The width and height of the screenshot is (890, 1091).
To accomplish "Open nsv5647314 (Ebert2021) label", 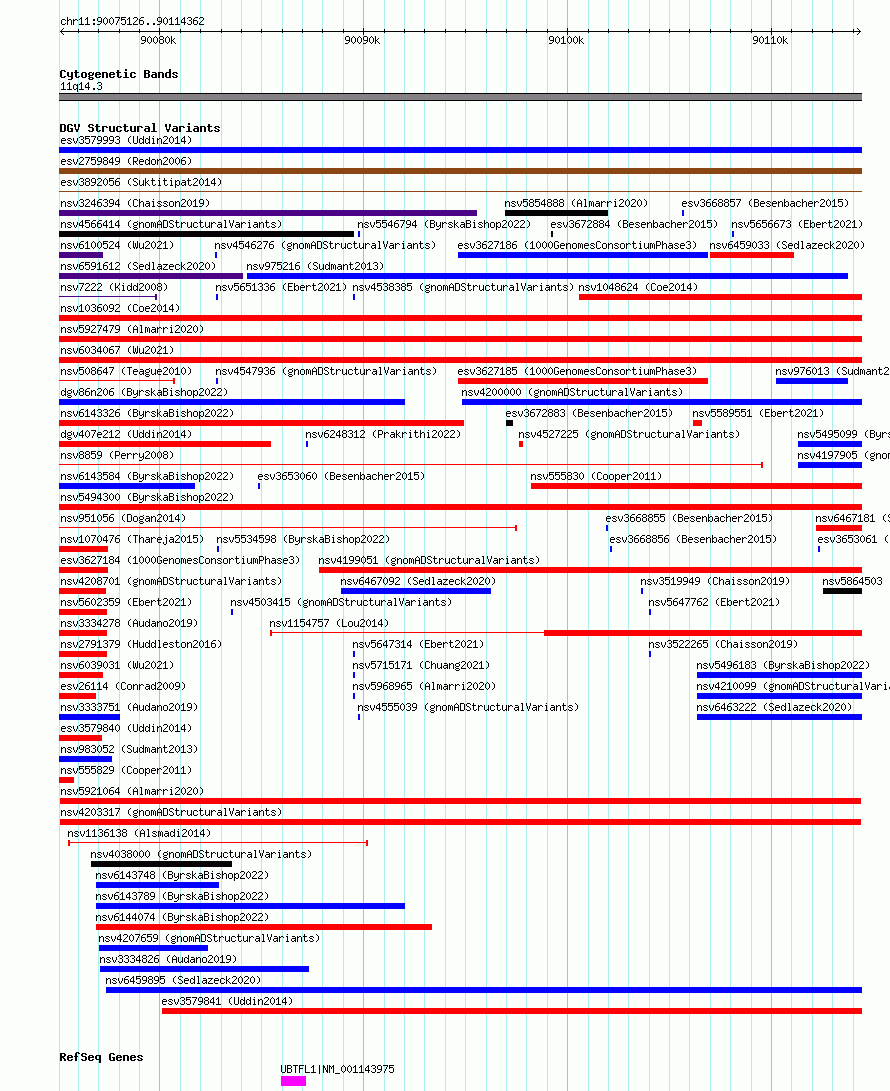I will pyautogui.click(x=418, y=644).
